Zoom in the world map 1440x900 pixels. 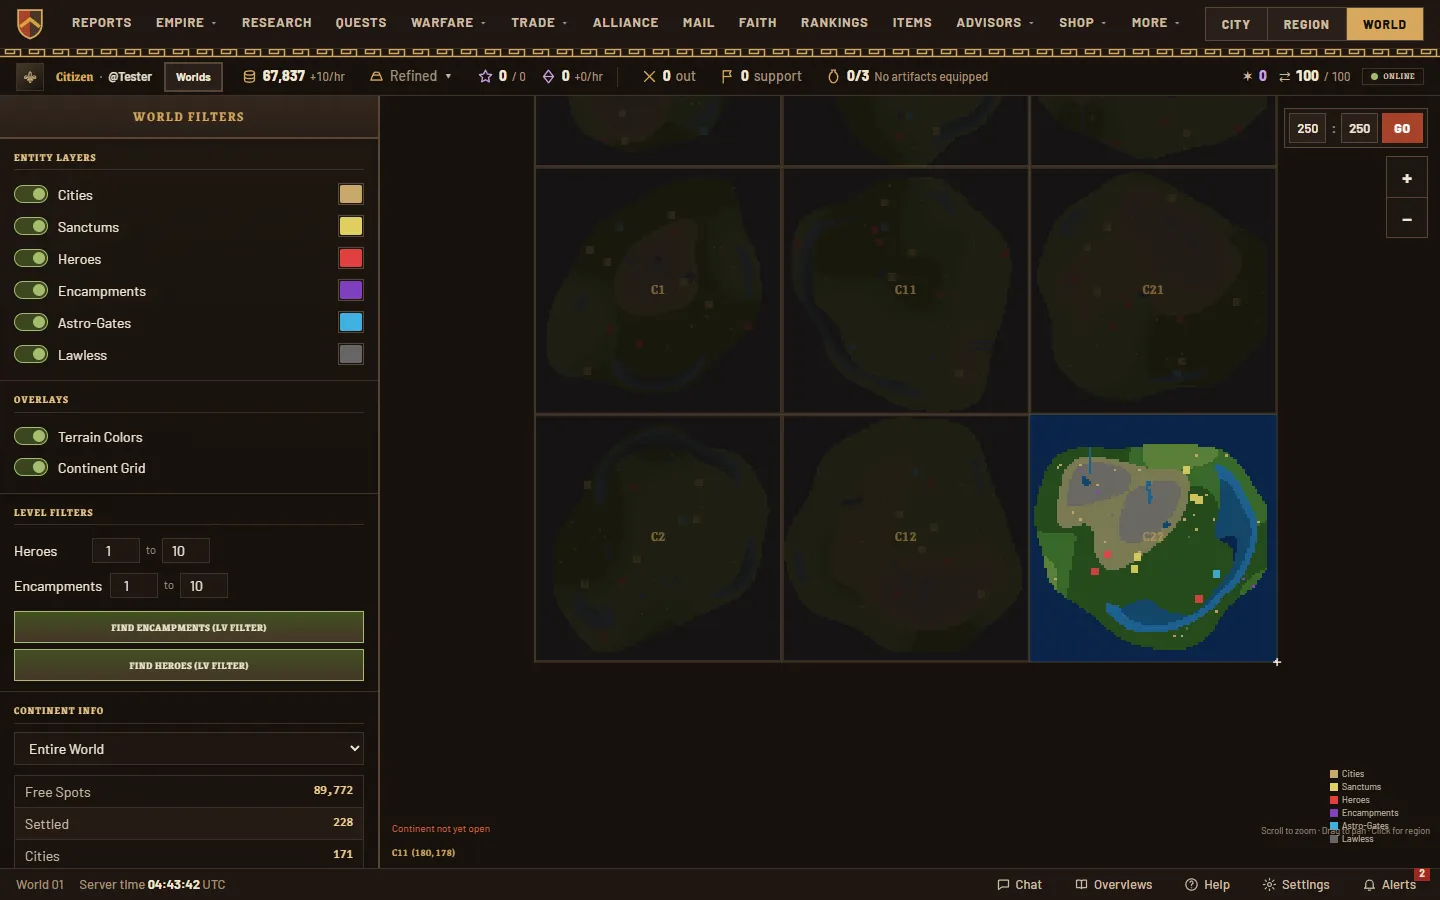pos(1407,179)
